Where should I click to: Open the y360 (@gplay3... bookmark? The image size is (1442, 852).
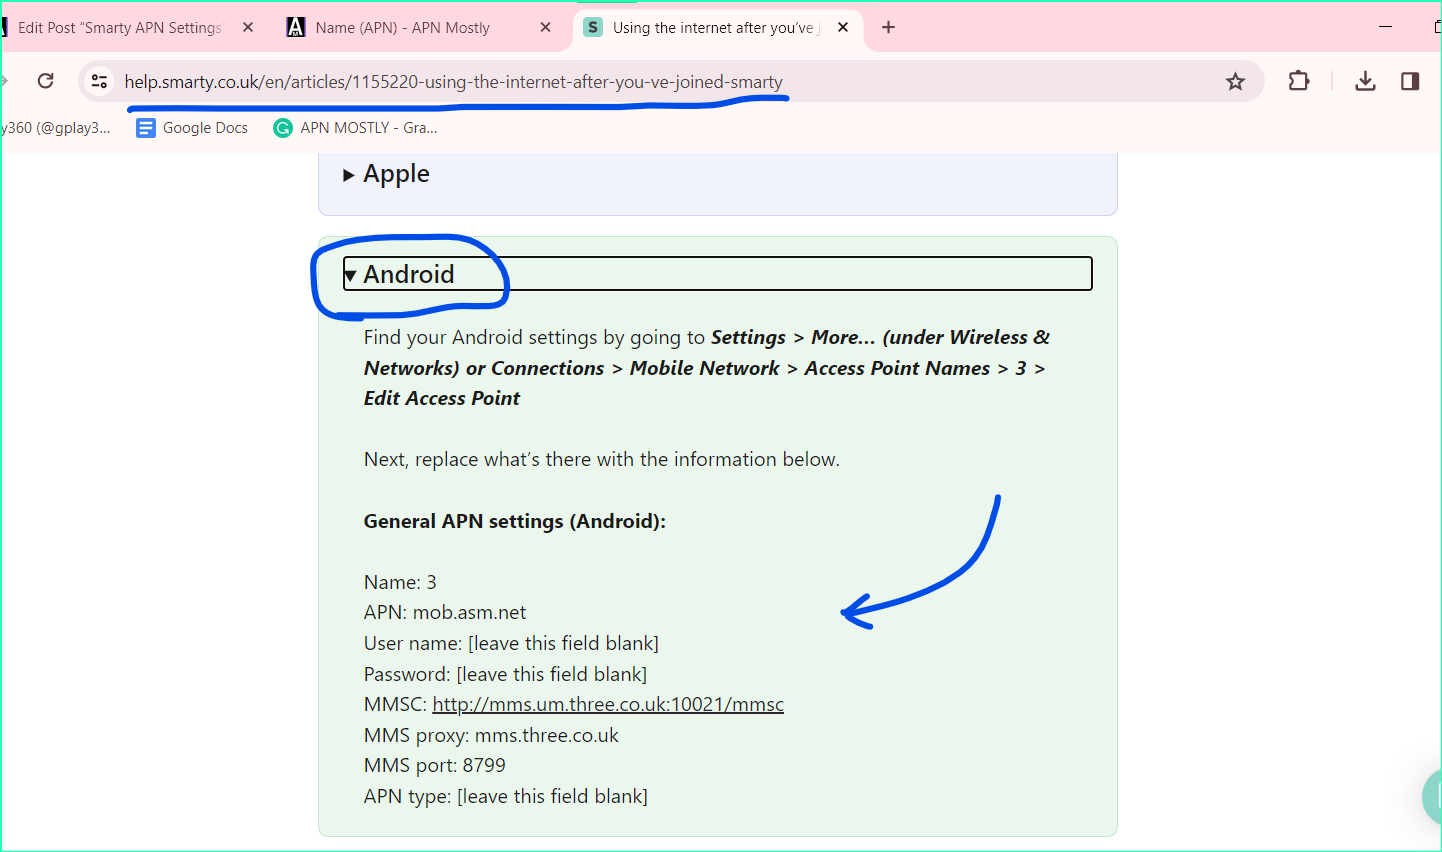[55, 127]
